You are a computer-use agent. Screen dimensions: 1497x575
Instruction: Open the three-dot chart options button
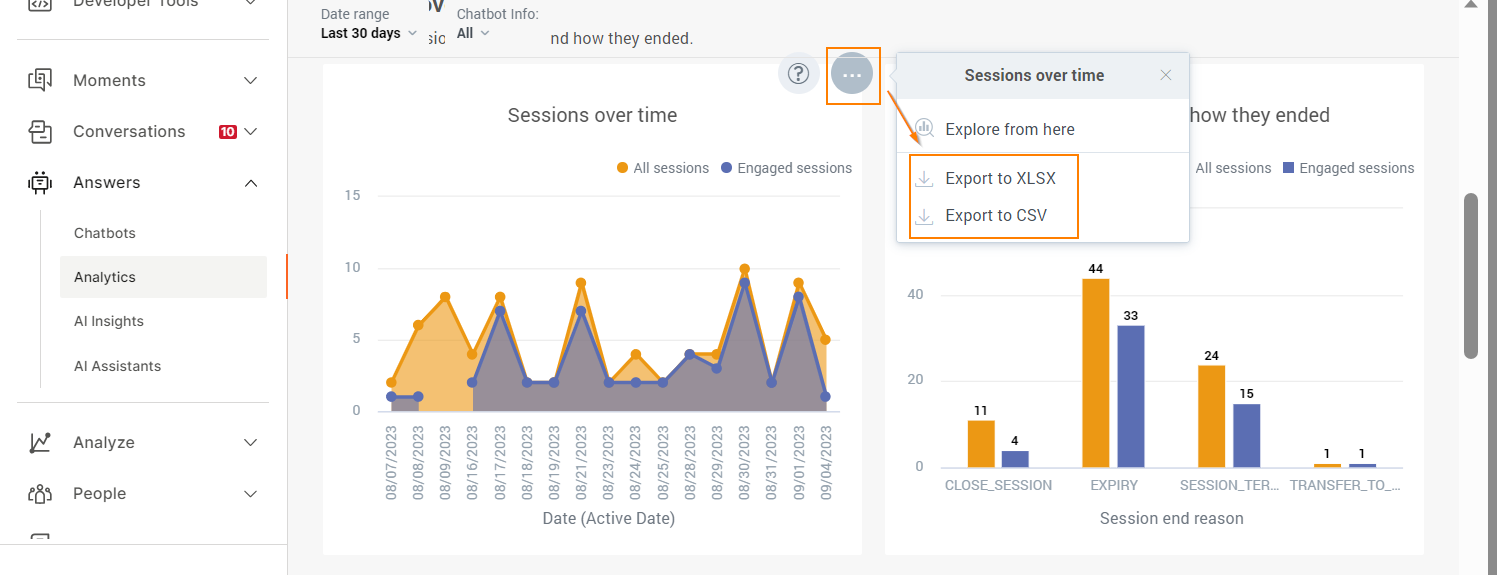click(852, 75)
